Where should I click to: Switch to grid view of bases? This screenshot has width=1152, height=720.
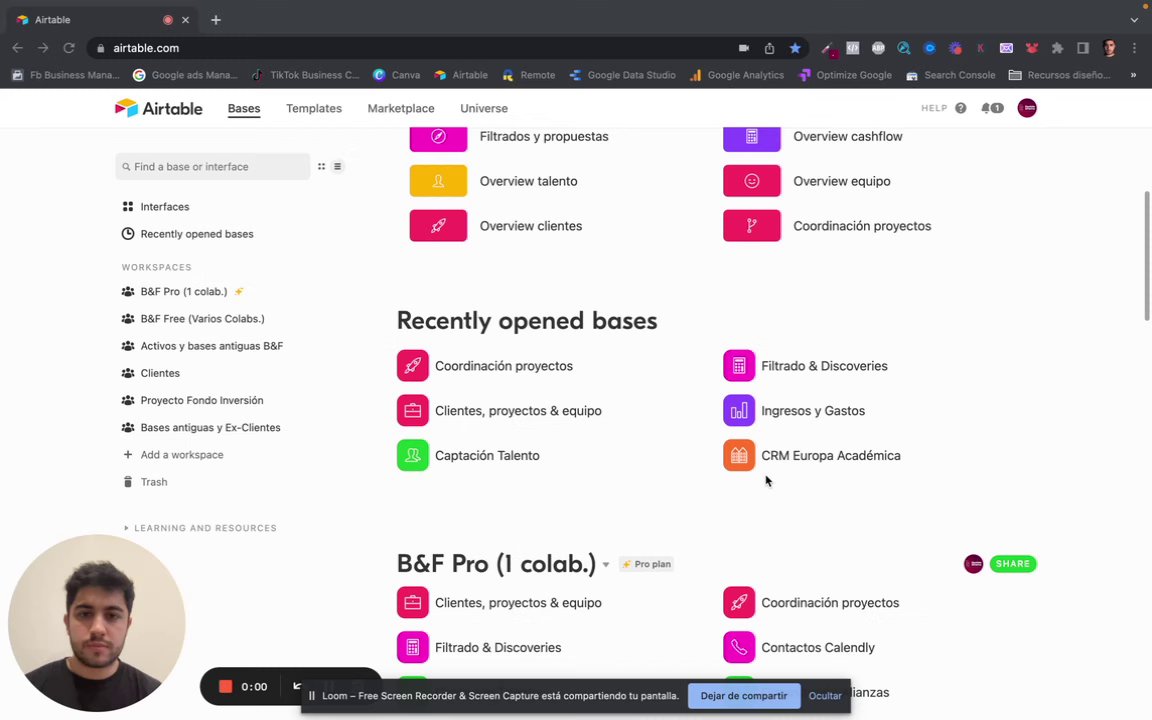[x=321, y=167]
